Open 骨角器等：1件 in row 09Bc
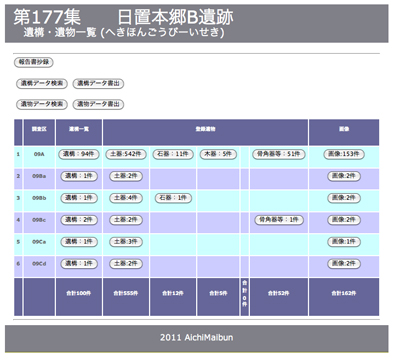The width and height of the screenshot is (400, 364). point(279,220)
